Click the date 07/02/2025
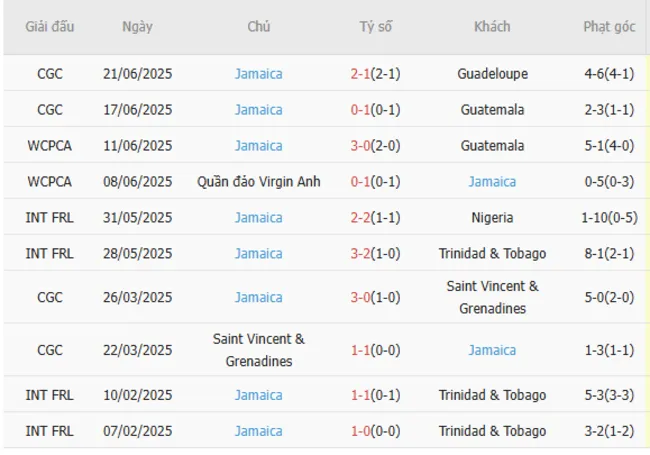Screen dimensions: 650x455 point(138,432)
